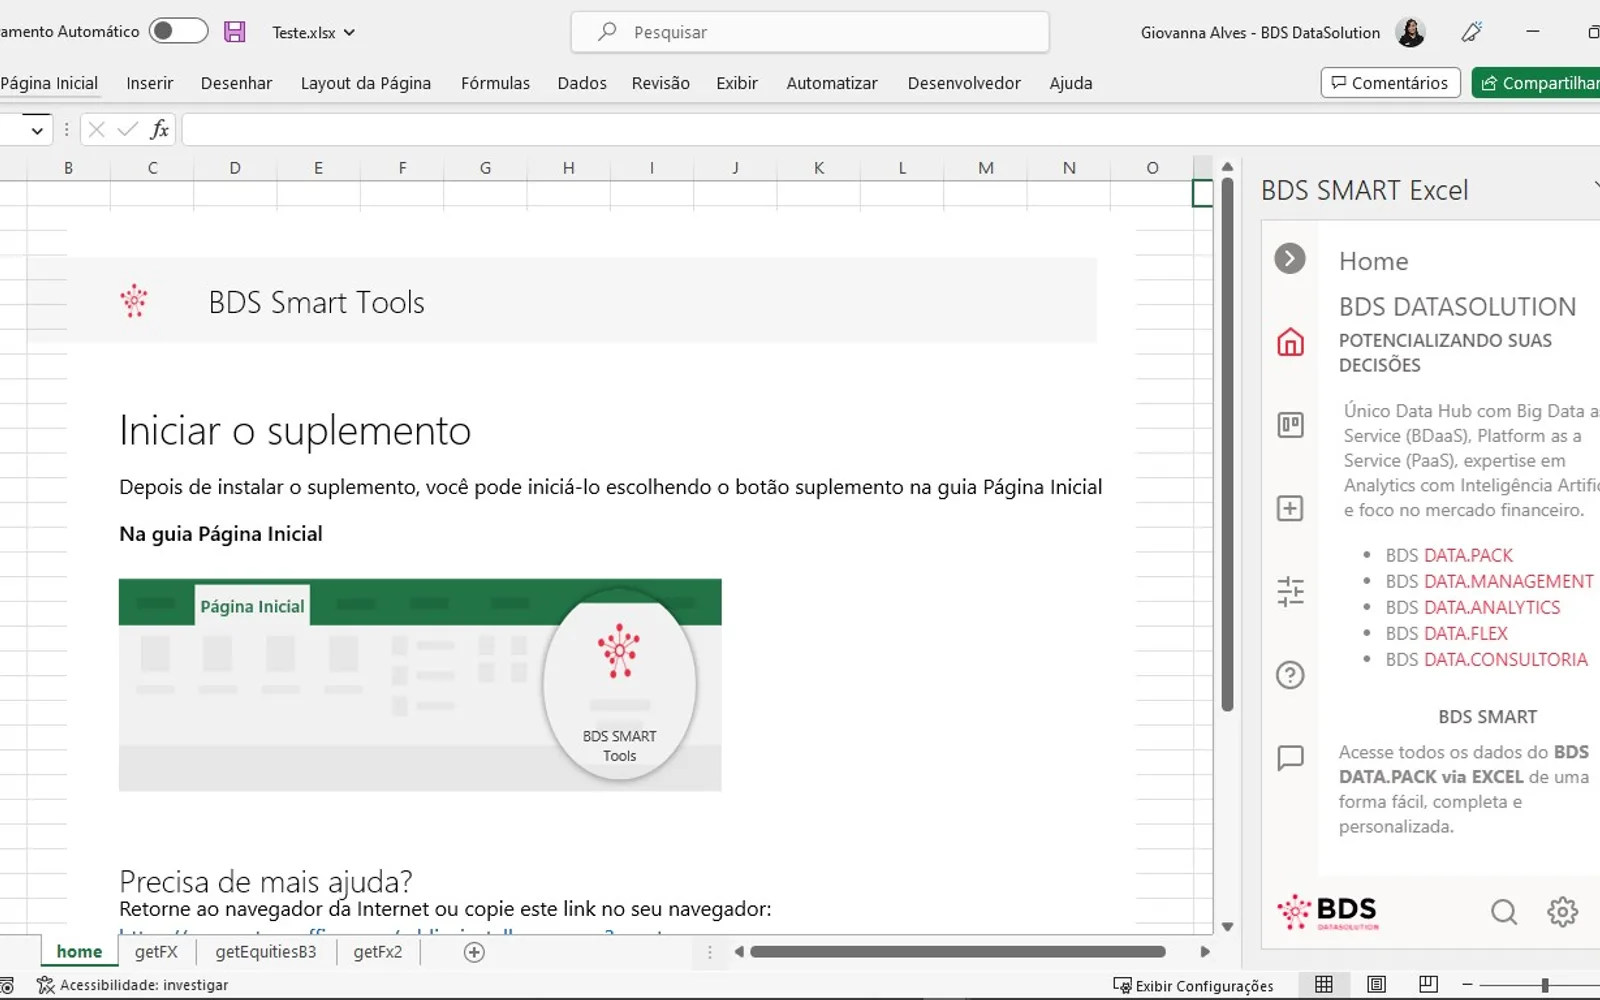Image resolution: width=1600 pixels, height=1000 pixels.
Task: Click the Pesquisar search box
Action: [x=810, y=32]
